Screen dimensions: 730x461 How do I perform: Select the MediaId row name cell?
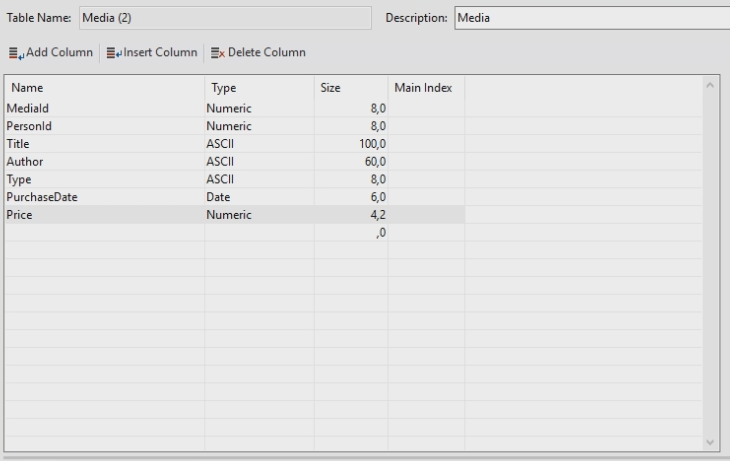104,108
